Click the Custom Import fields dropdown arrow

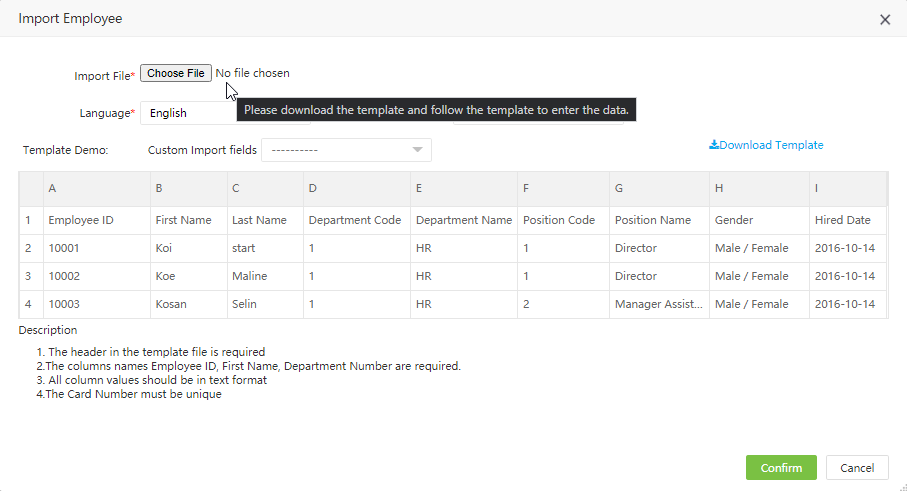coord(417,150)
